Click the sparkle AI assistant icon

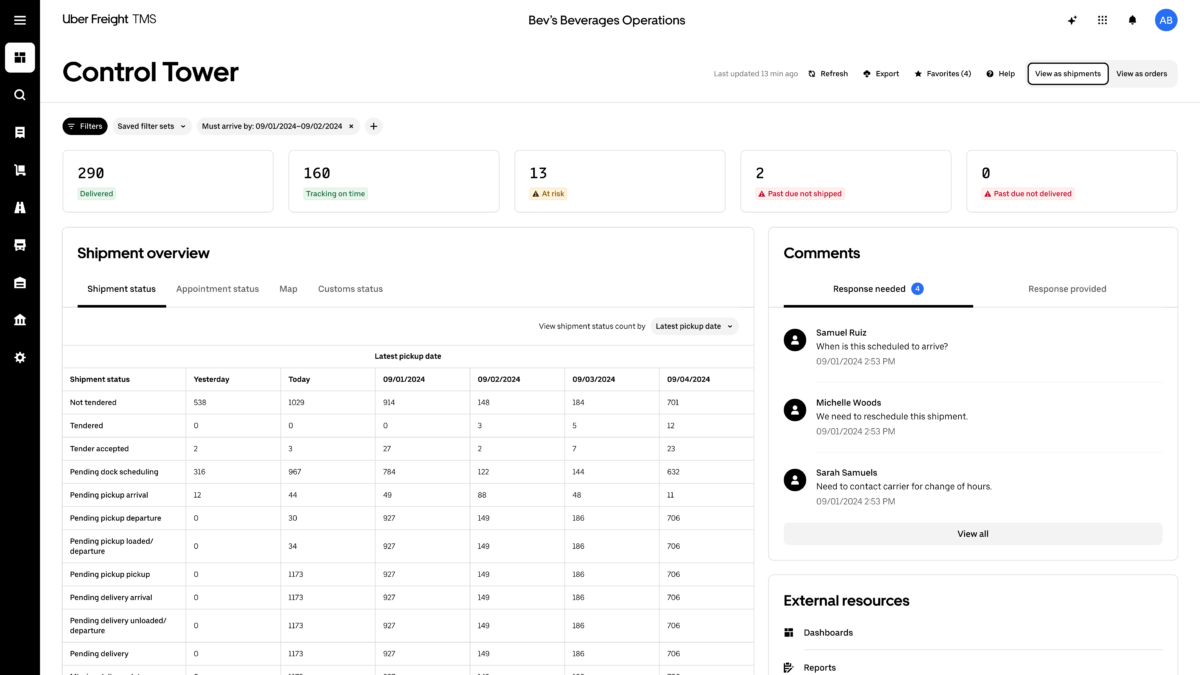(x=1072, y=20)
